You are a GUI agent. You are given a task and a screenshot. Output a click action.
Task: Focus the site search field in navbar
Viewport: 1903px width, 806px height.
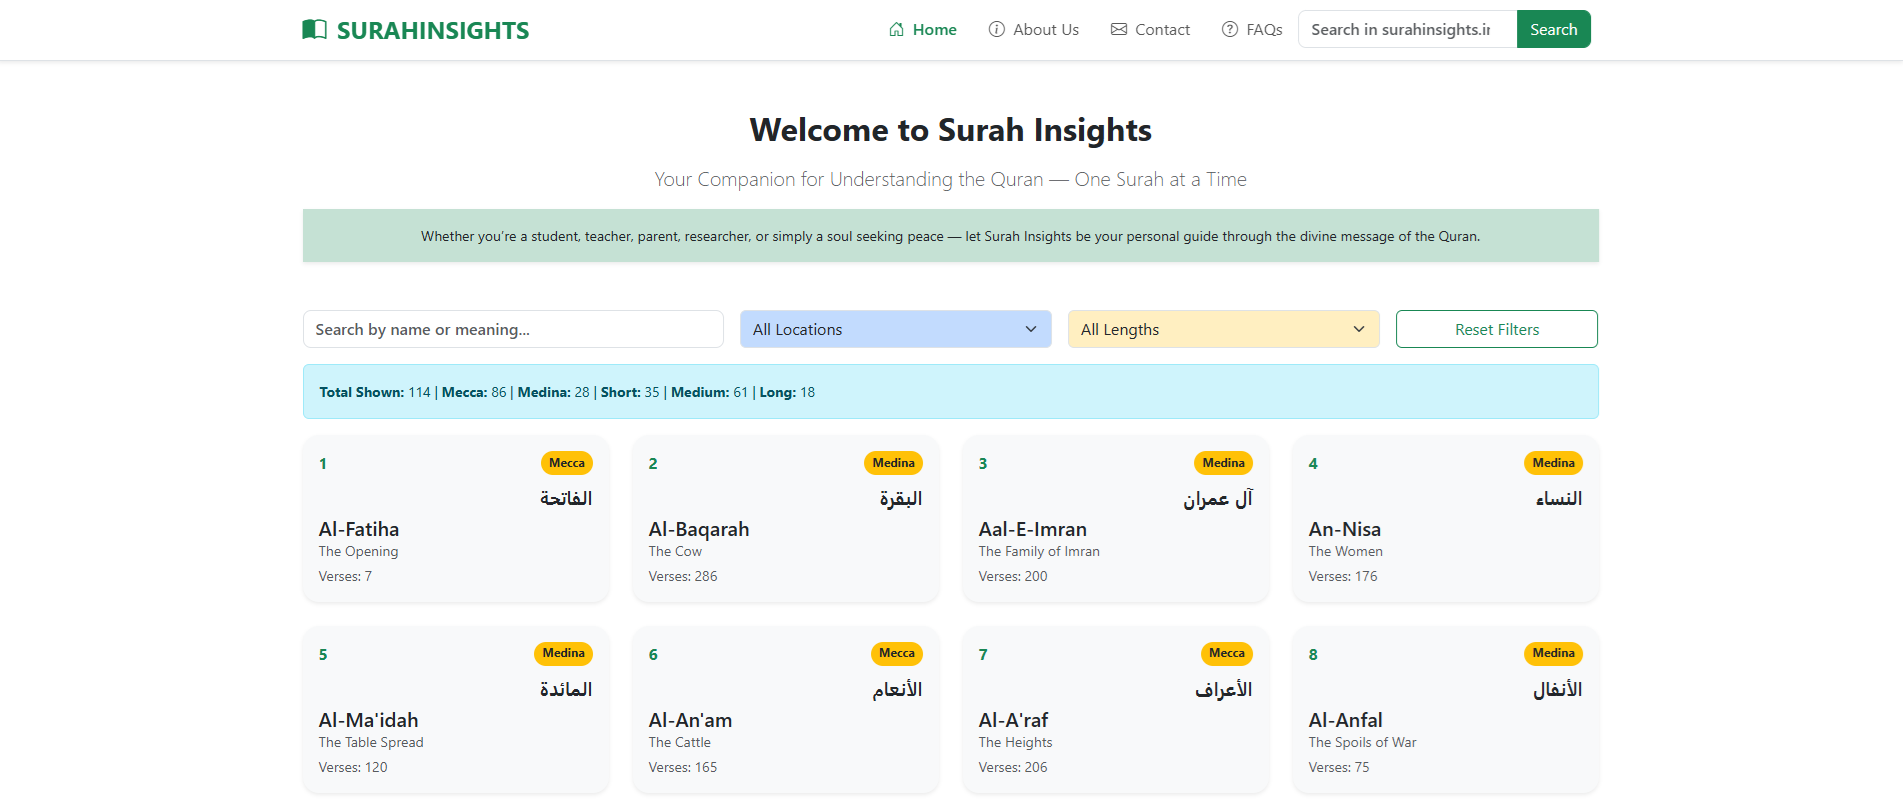click(1407, 29)
